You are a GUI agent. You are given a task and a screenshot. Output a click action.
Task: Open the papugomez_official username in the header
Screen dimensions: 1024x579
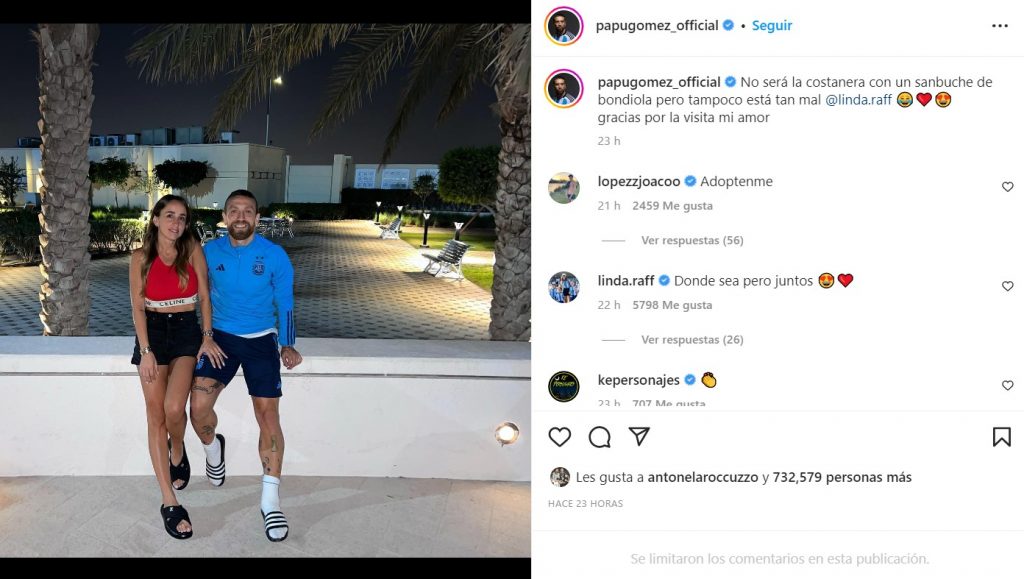(657, 25)
